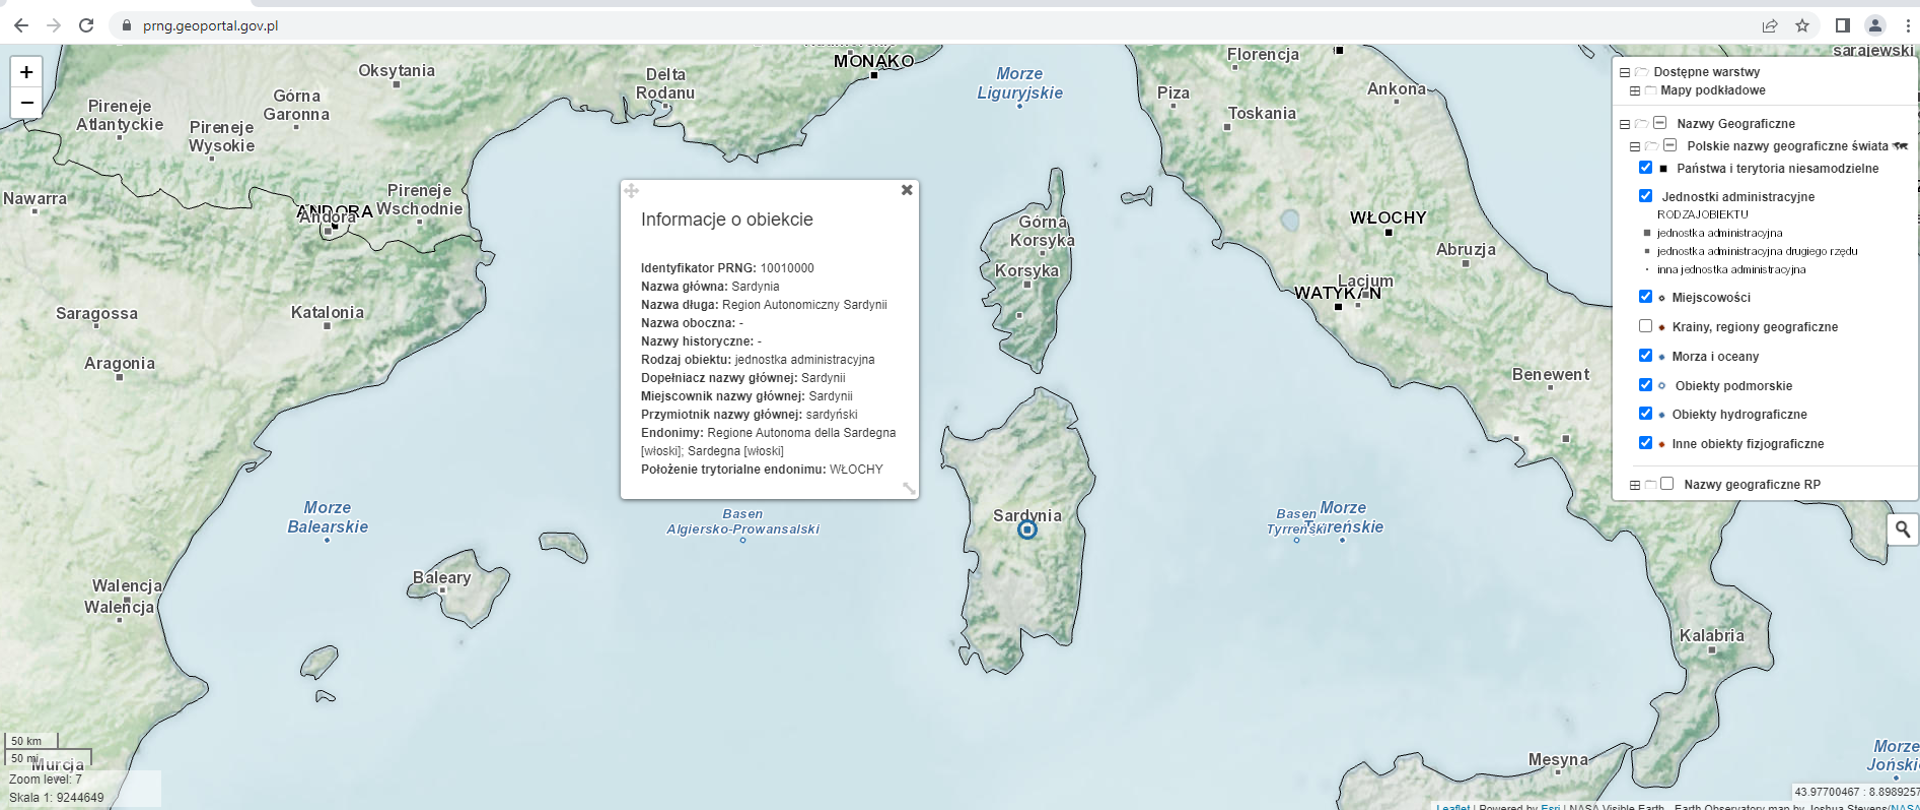The width and height of the screenshot is (1920, 810).
Task: View site security lock info
Action: pyautogui.click(x=126, y=26)
